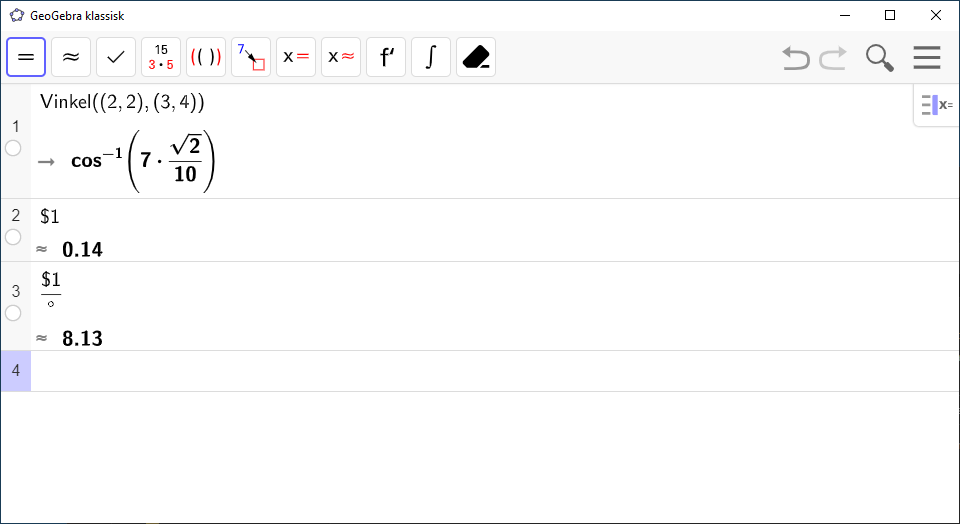This screenshot has width=960, height=524.
Task: Choose the Substitute tool
Action: (x=251, y=57)
